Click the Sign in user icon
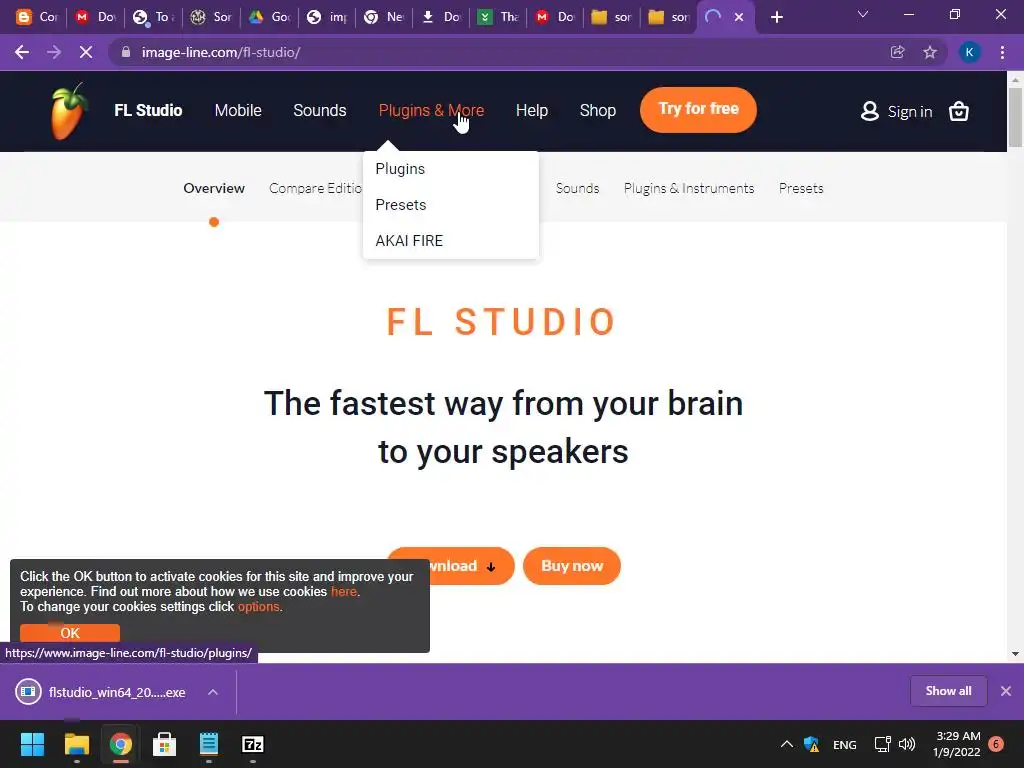The image size is (1024, 768). [x=870, y=111]
